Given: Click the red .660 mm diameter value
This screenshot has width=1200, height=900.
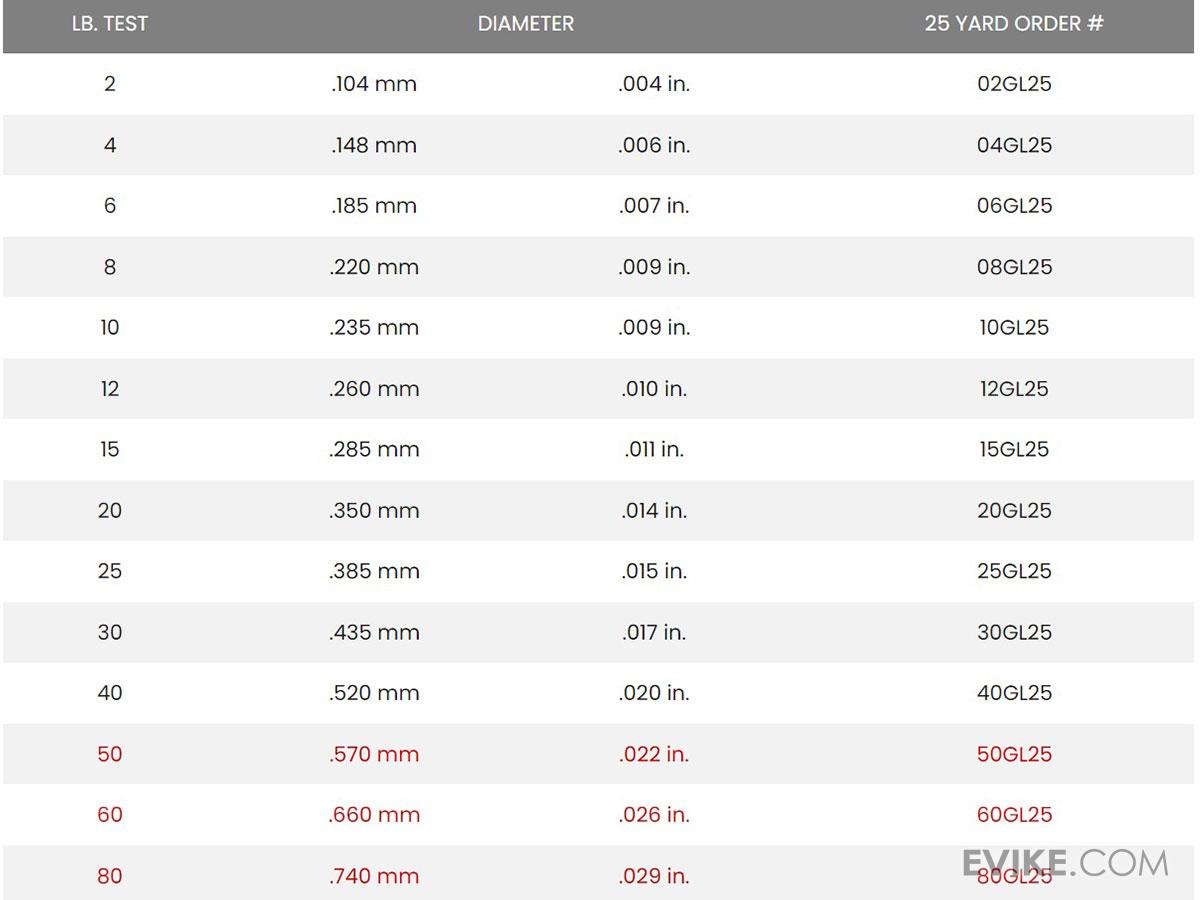Looking at the screenshot, I should [x=374, y=815].
